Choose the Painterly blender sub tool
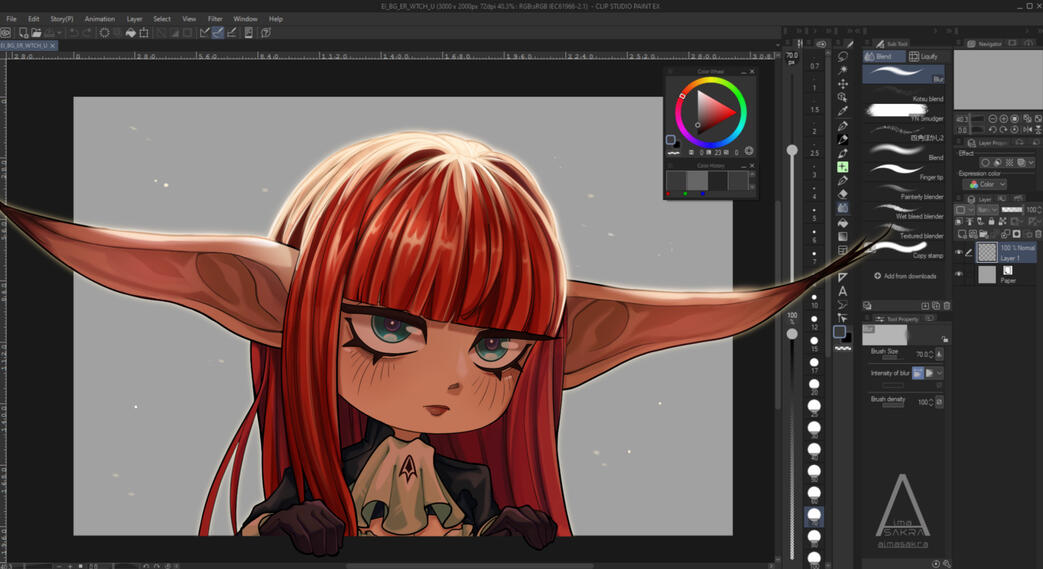The height and width of the screenshot is (569, 1043). (x=903, y=192)
